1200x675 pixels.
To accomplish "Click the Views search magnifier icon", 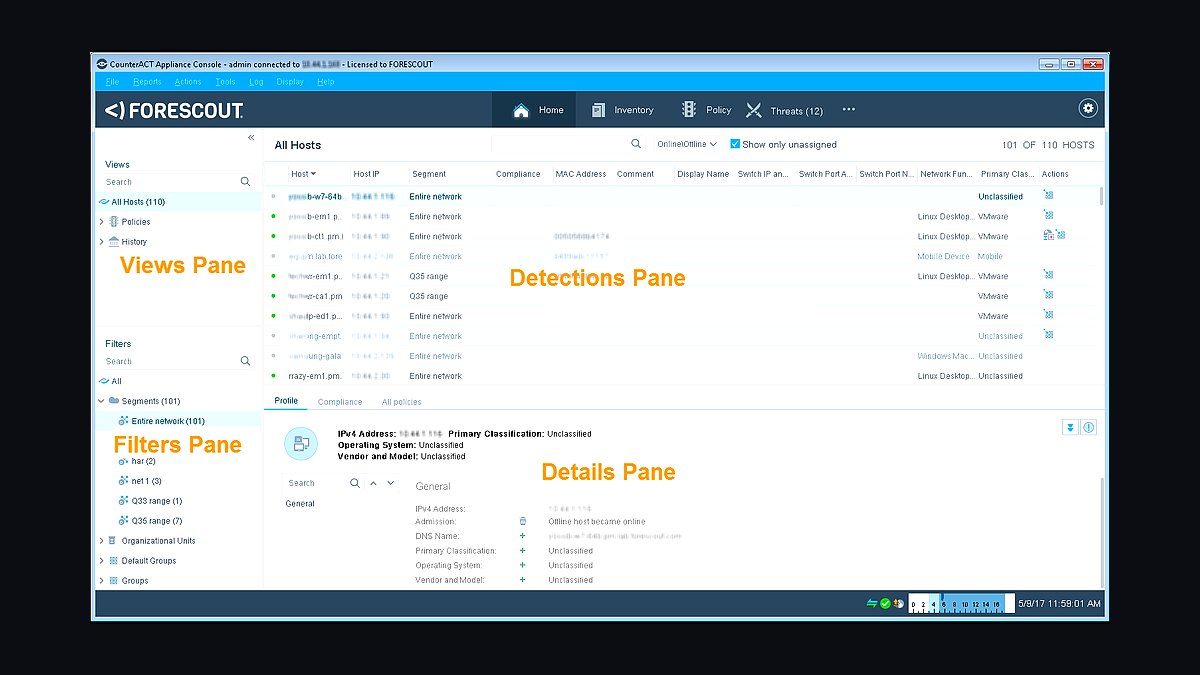I will (x=245, y=182).
